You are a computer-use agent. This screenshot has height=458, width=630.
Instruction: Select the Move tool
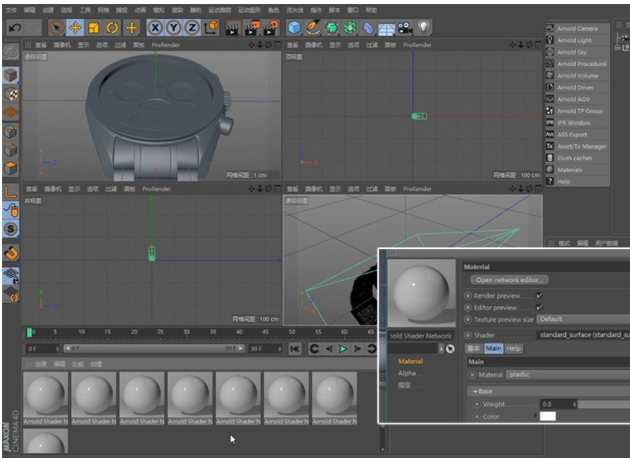(74, 27)
